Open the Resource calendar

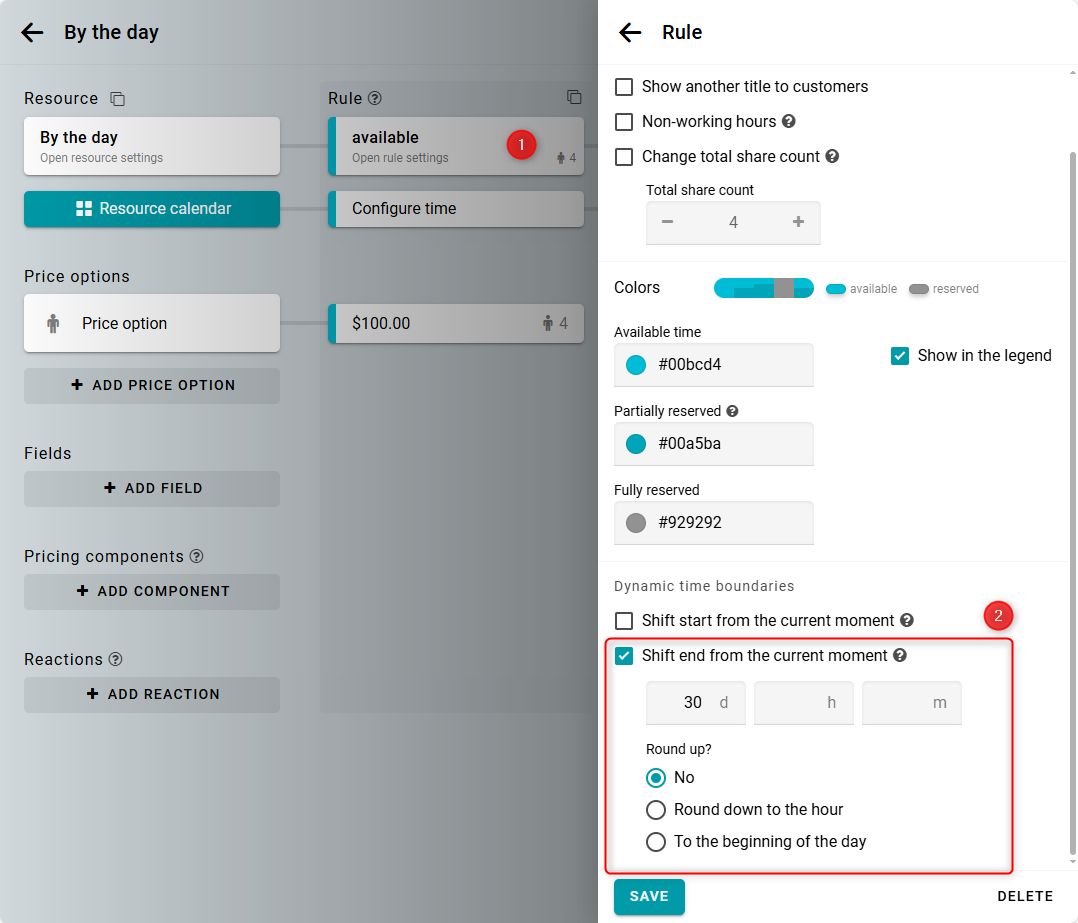pyautogui.click(x=152, y=209)
